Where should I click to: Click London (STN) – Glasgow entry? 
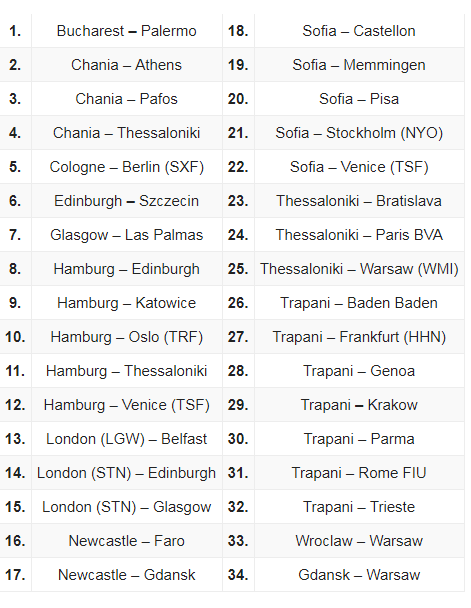coord(126,507)
